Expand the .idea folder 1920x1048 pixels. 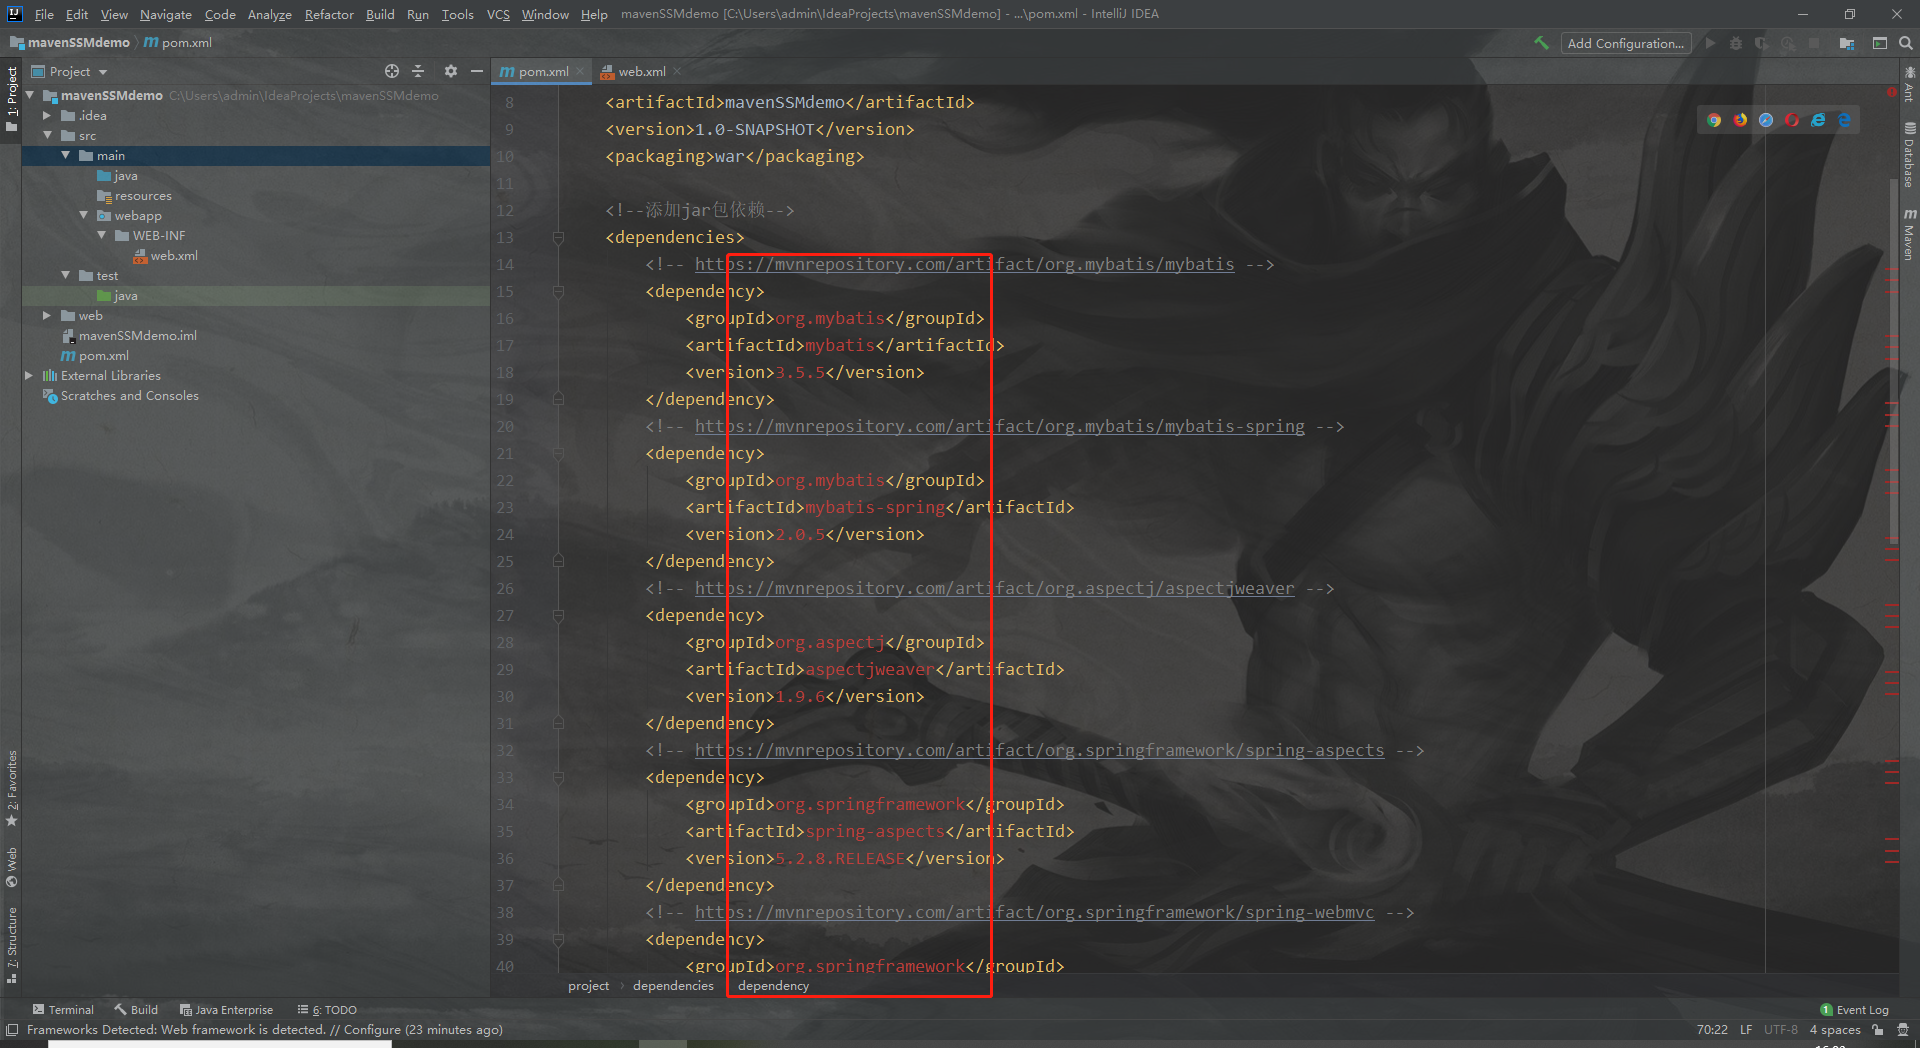tap(47, 115)
